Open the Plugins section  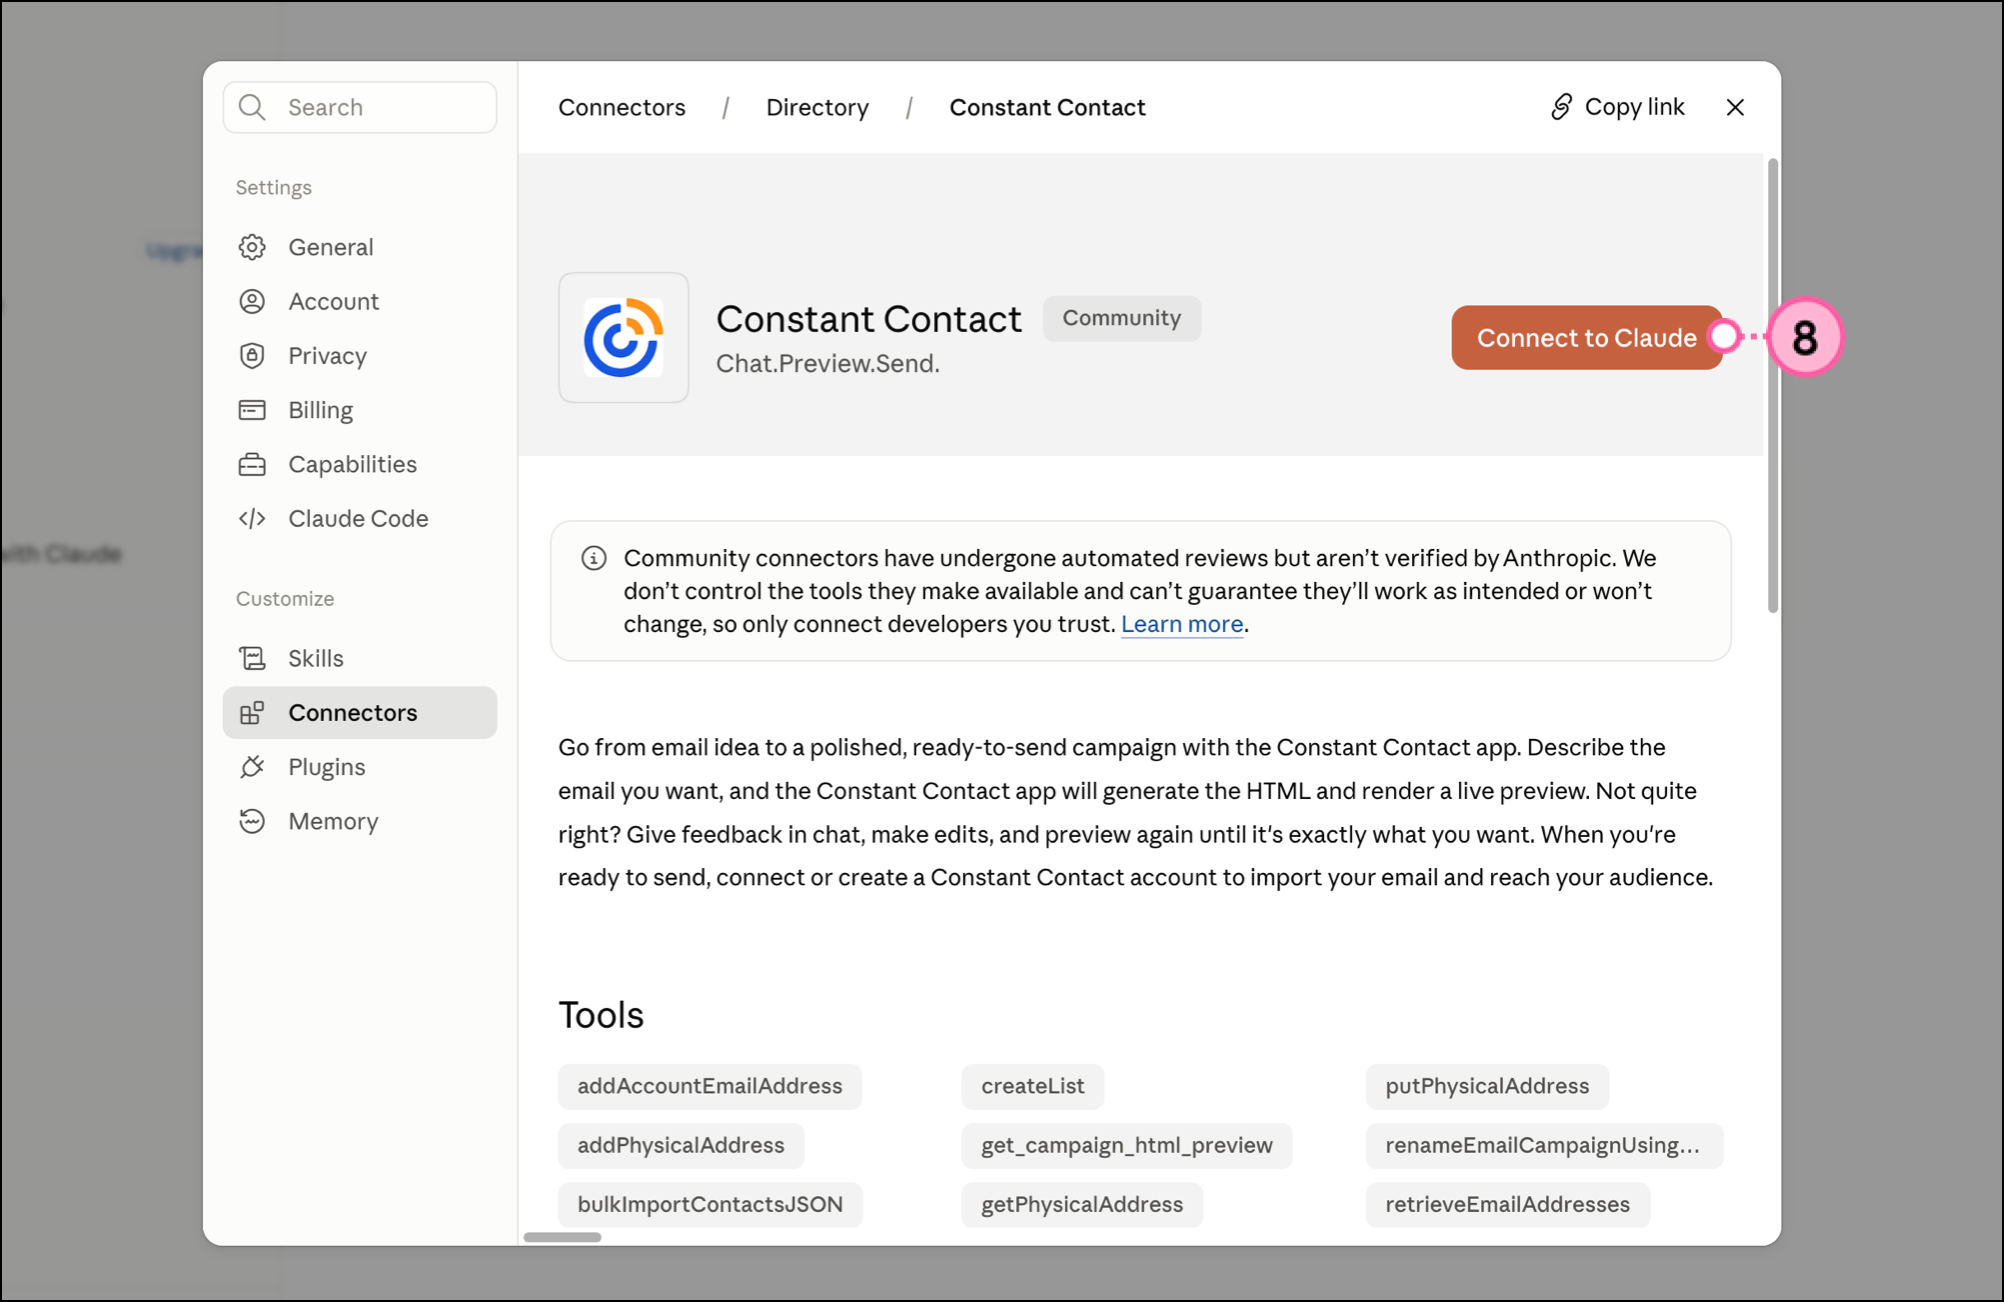(x=360, y=766)
